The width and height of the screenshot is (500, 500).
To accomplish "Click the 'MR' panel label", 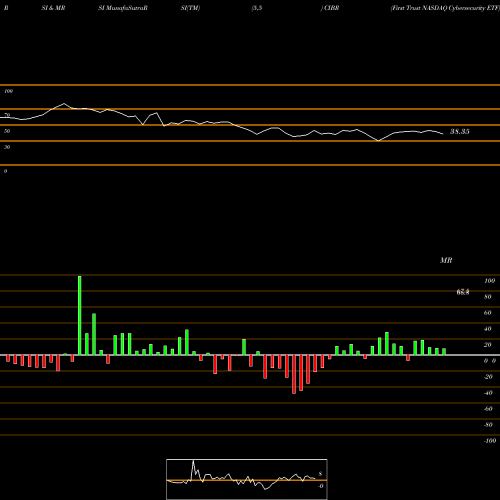I will coord(446,260).
